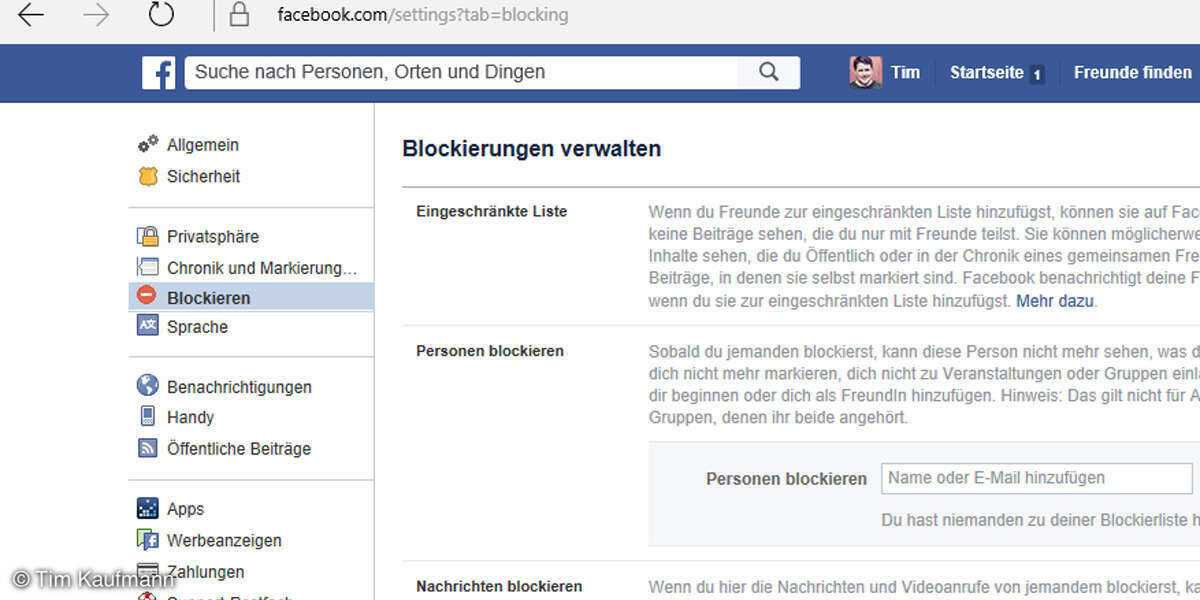Click the Benachrichtigungen globe icon
The image size is (1200, 600).
pyautogui.click(x=148, y=386)
